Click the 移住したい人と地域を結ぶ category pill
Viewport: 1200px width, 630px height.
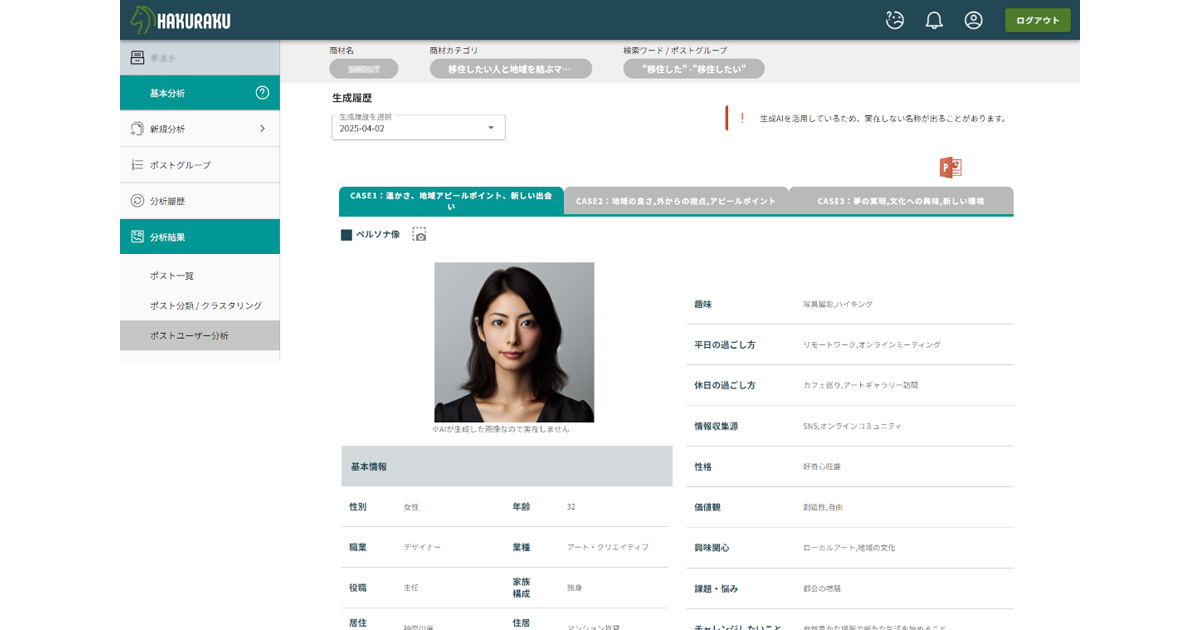[511, 69]
